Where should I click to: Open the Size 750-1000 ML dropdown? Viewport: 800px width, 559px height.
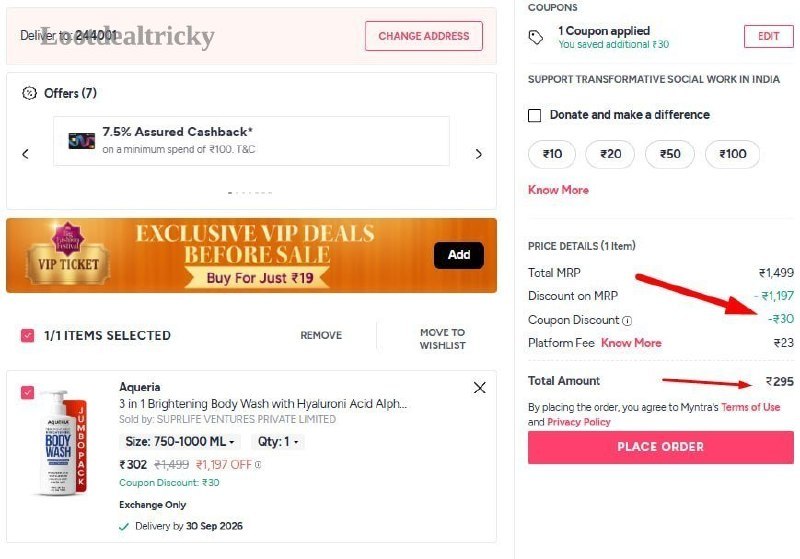(180, 442)
